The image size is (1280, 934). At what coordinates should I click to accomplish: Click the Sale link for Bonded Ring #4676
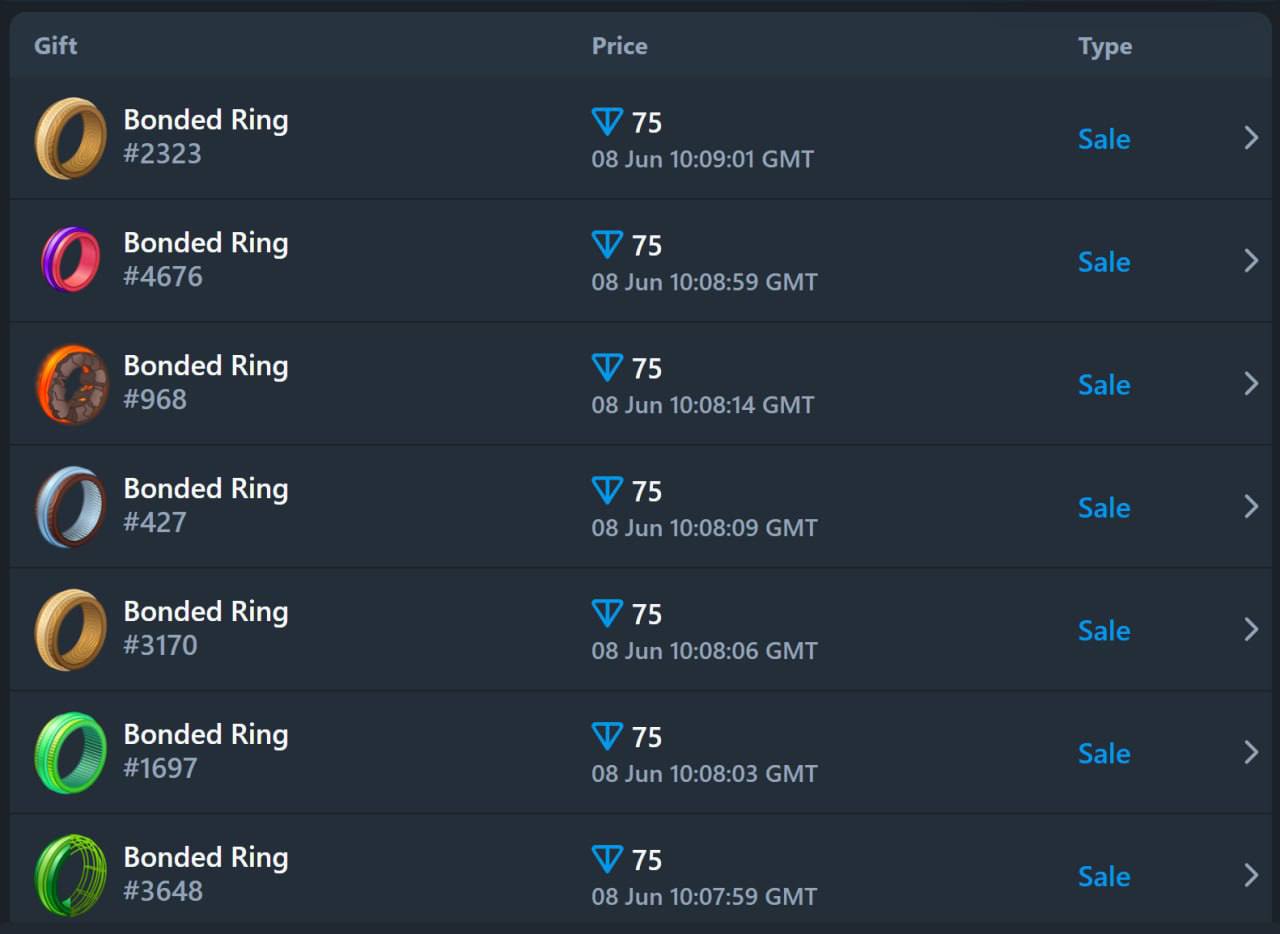tap(1104, 262)
